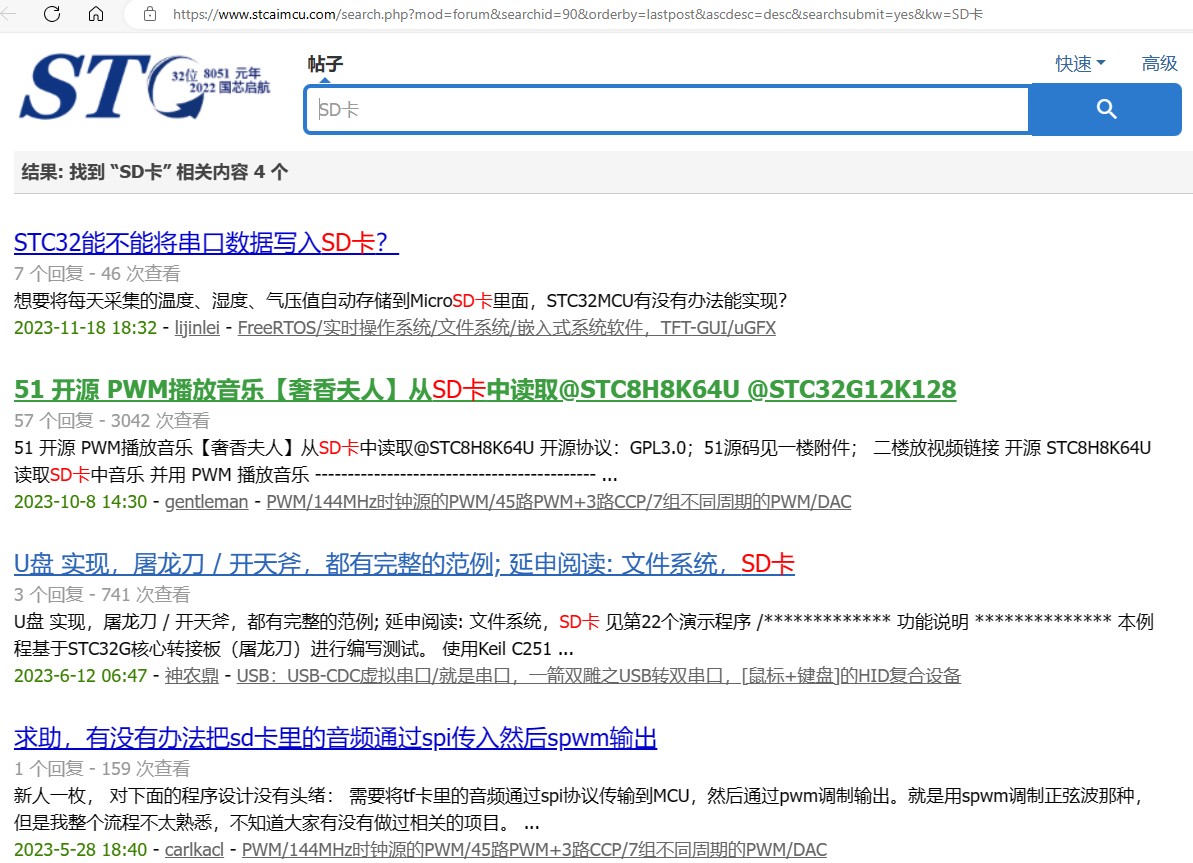This screenshot has width=1193, height=863.
Task: Open author profile carlkacl
Action: (x=194, y=850)
